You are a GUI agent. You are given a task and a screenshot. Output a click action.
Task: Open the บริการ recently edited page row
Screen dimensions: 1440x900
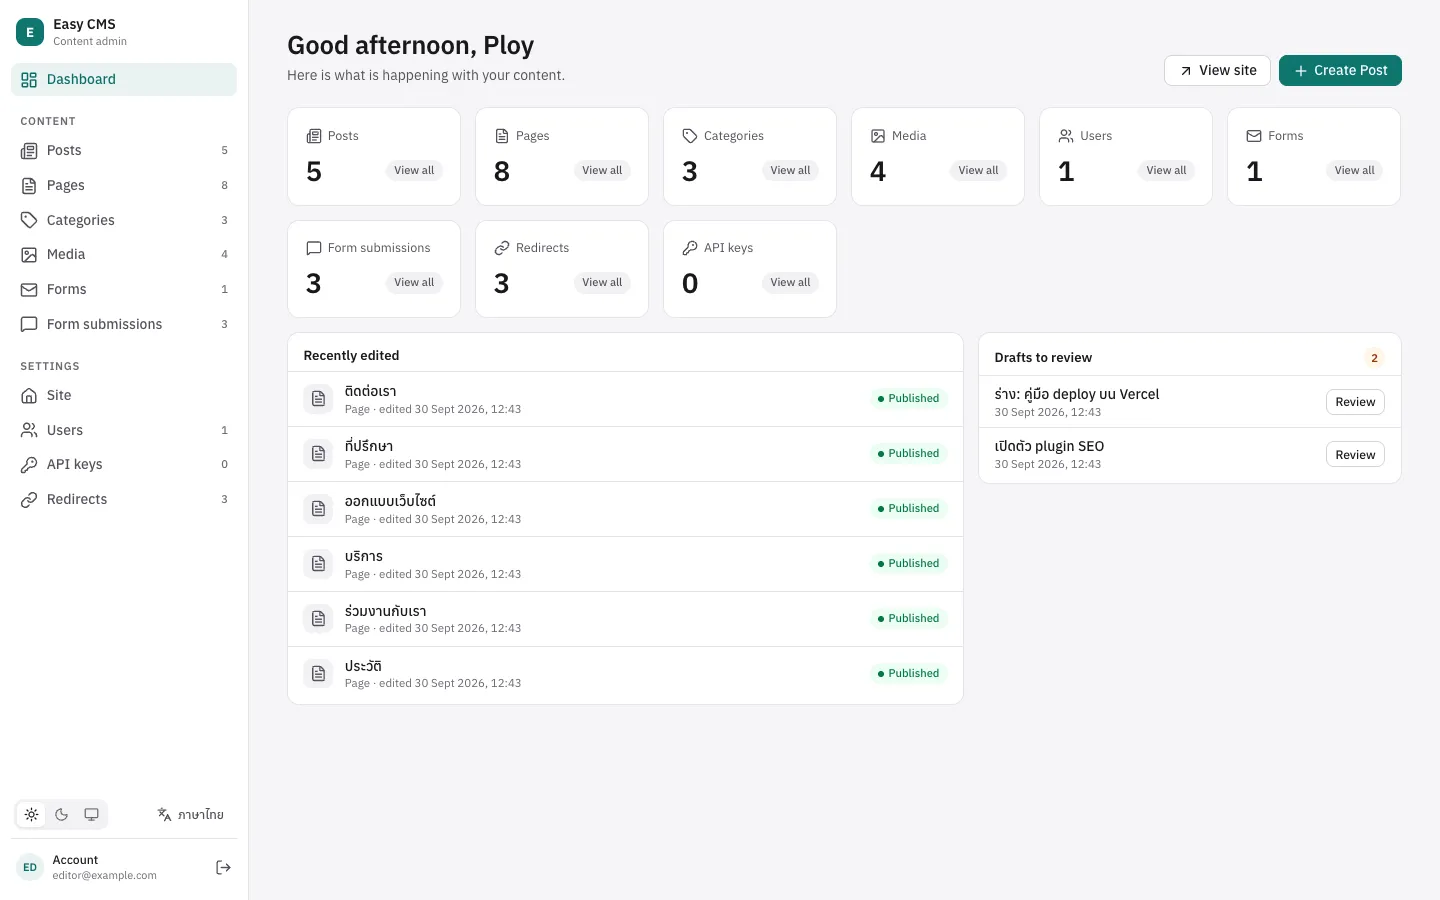[x=625, y=564]
